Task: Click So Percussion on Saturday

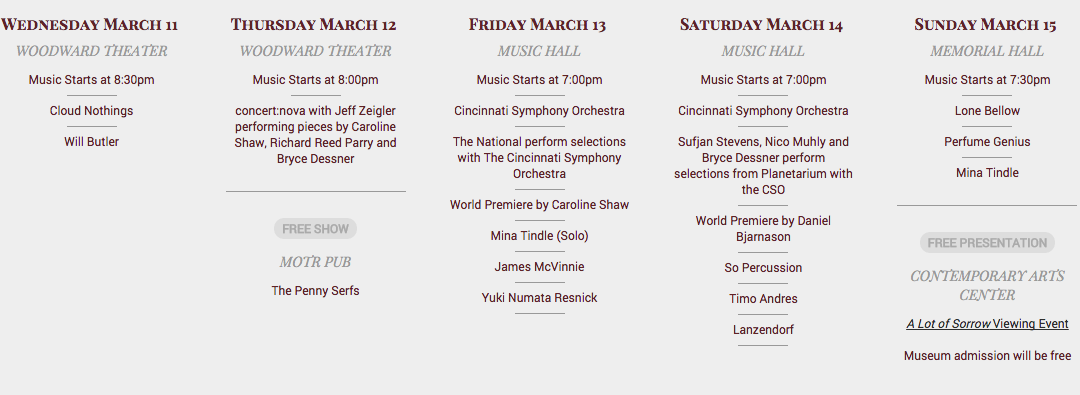Action: coord(763,267)
